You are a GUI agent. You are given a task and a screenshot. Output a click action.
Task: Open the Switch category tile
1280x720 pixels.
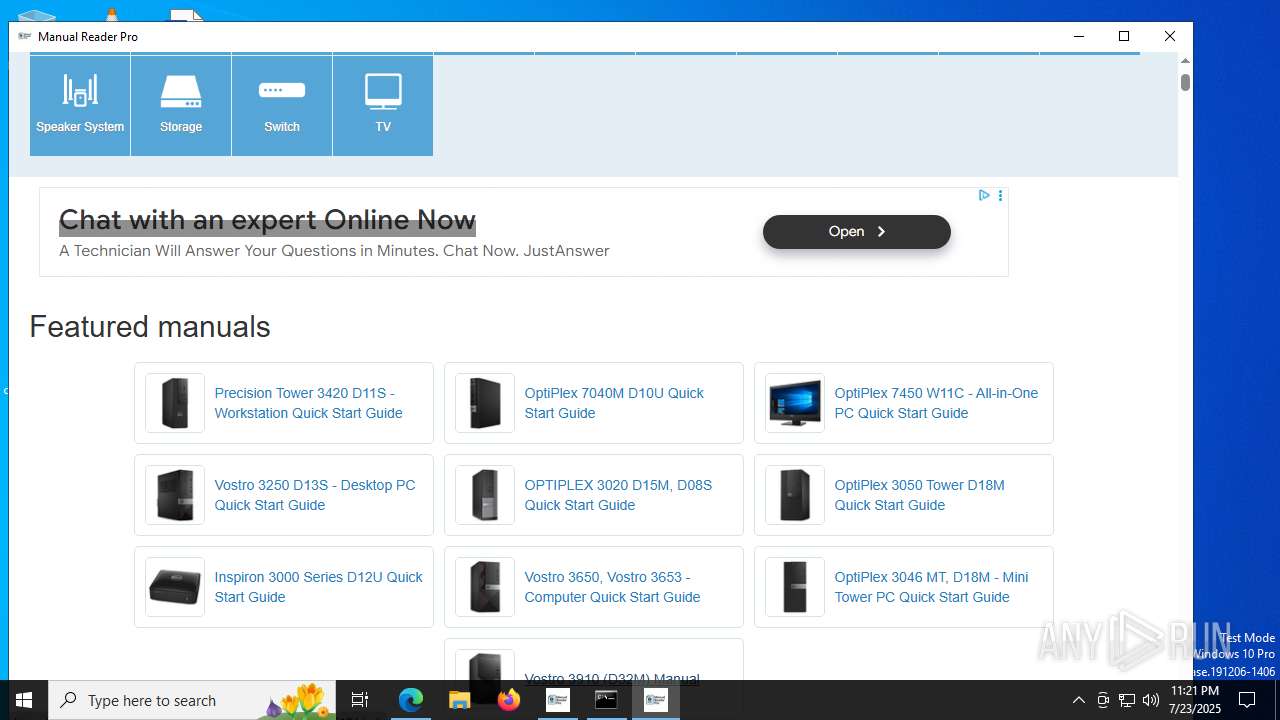coord(282,105)
